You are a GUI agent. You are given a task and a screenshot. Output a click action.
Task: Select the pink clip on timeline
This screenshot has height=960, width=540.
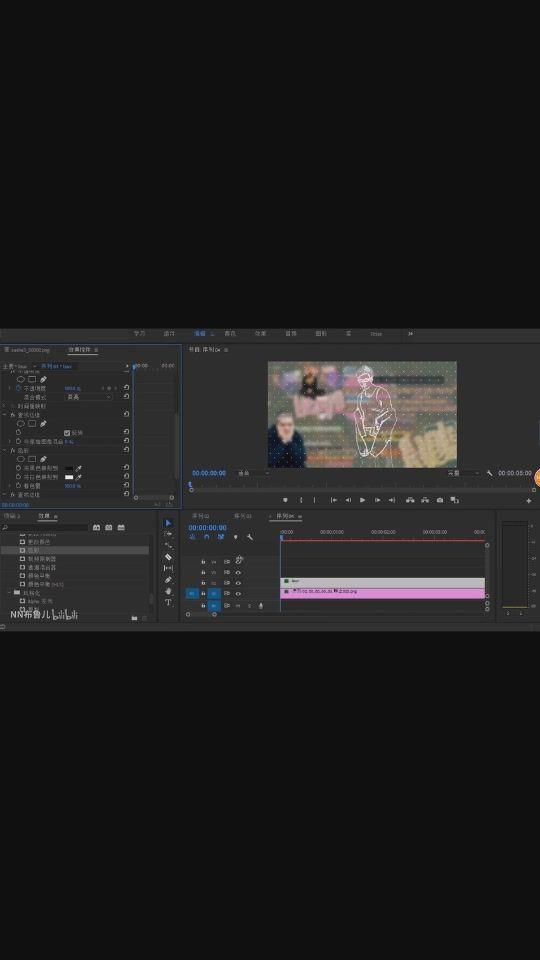[x=383, y=593]
